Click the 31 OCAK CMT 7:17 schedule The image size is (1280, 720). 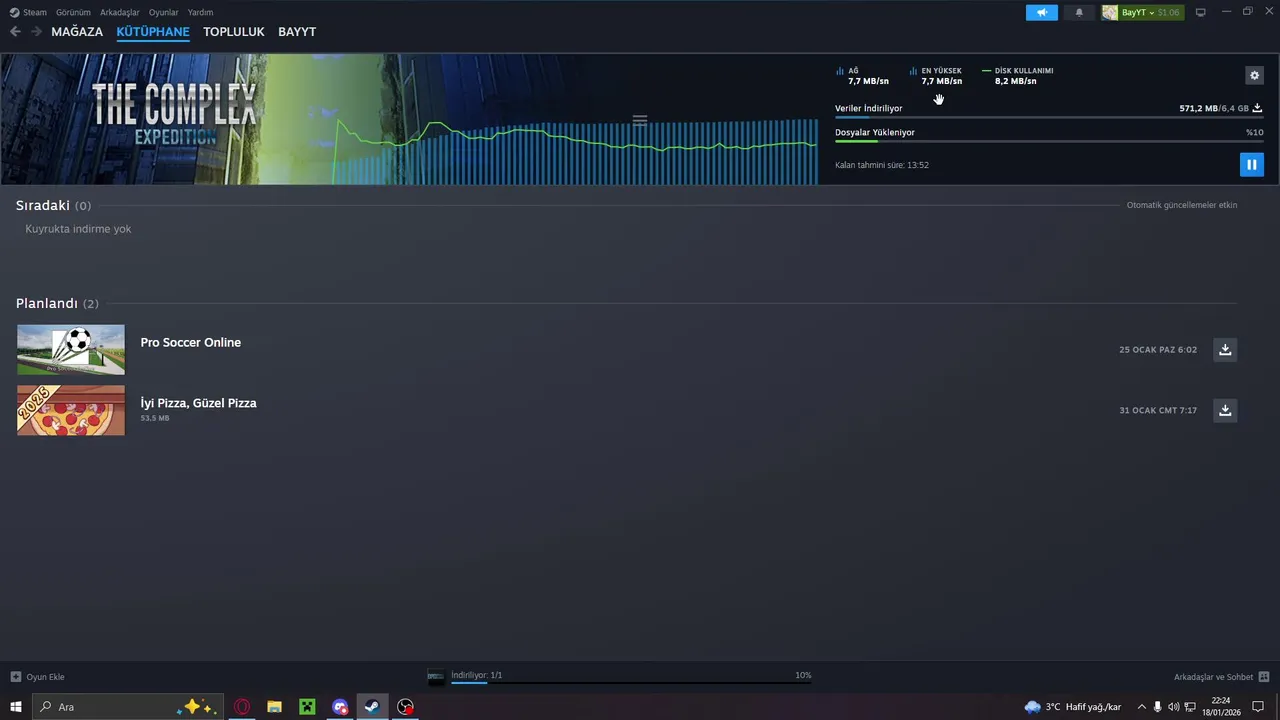click(x=1158, y=410)
